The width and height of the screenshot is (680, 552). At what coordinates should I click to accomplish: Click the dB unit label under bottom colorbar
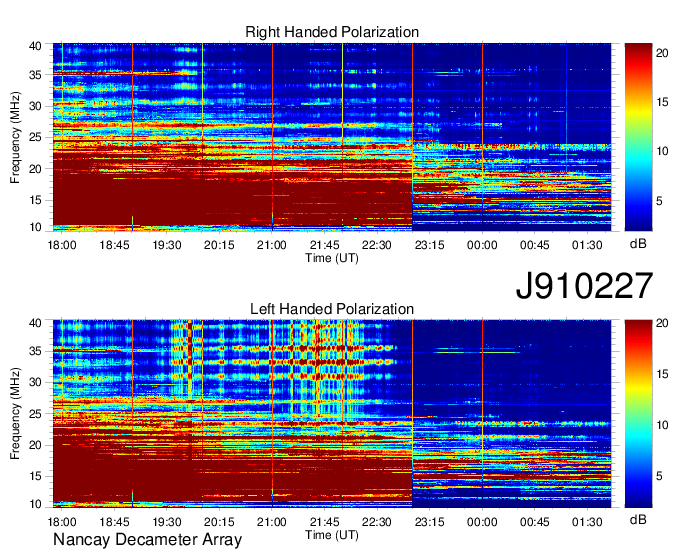[x=638, y=520]
